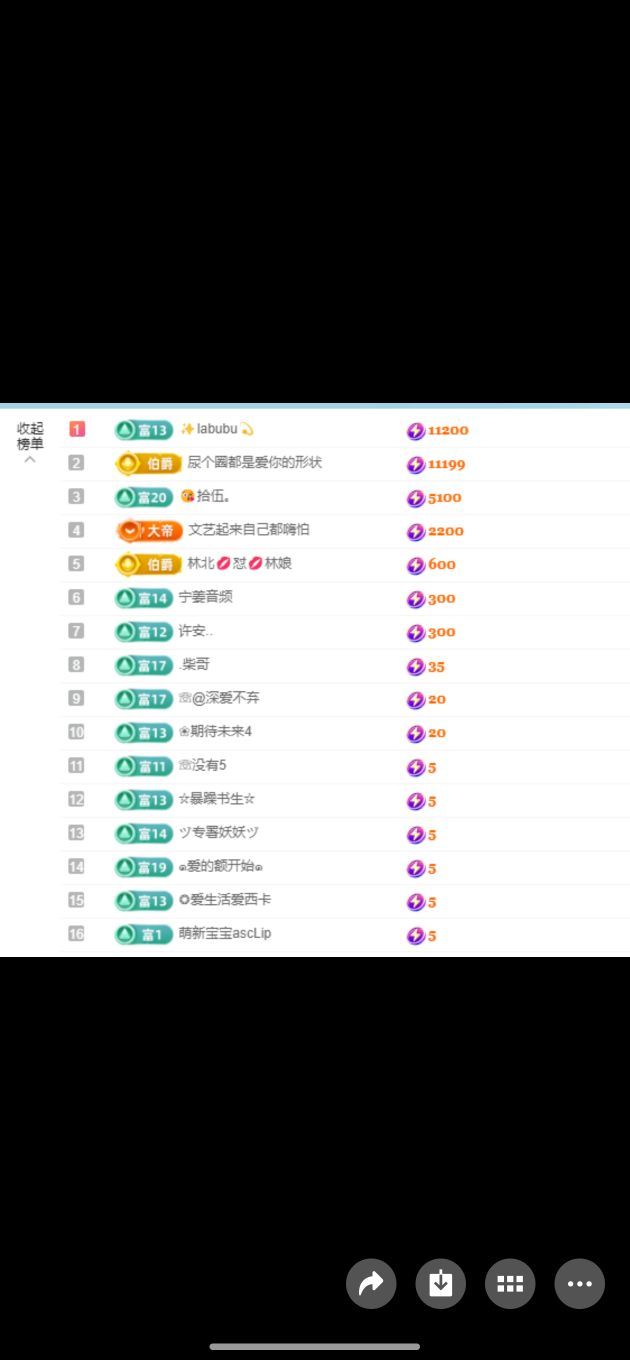Click rank 3 badge icon
The width and height of the screenshot is (630, 1360).
pyautogui.click(x=77, y=496)
